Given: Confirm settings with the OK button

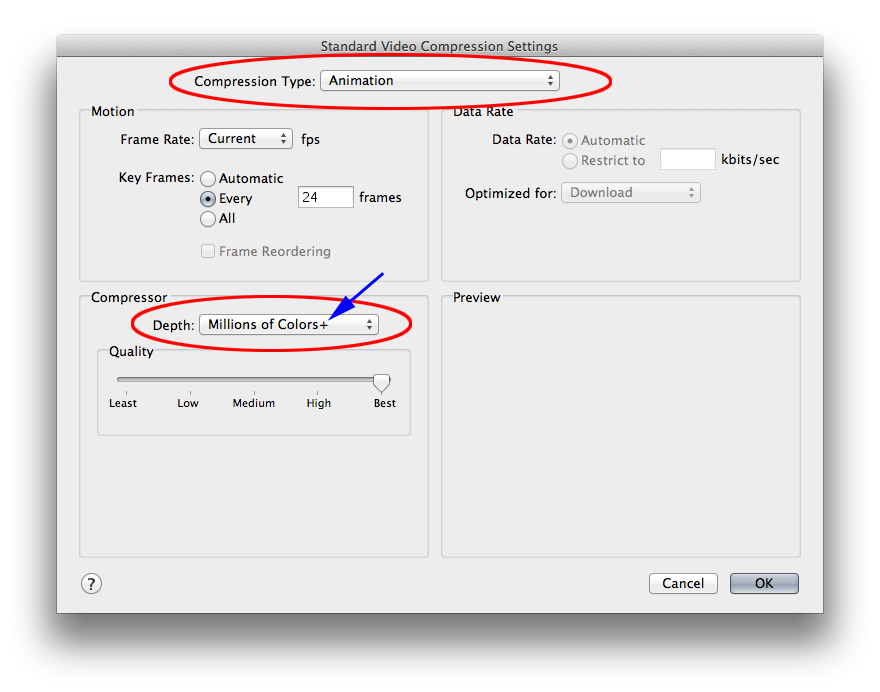Looking at the screenshot, I should click(x=764, y=583).
